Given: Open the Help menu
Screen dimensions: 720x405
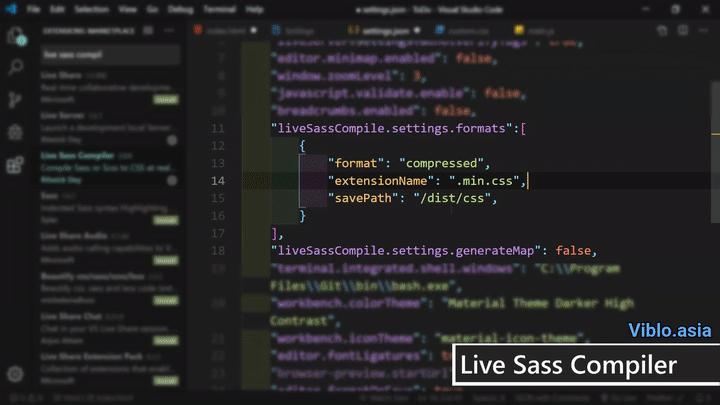Looking at the screenshot, I should pyautogui.click(x=254, y=9).
